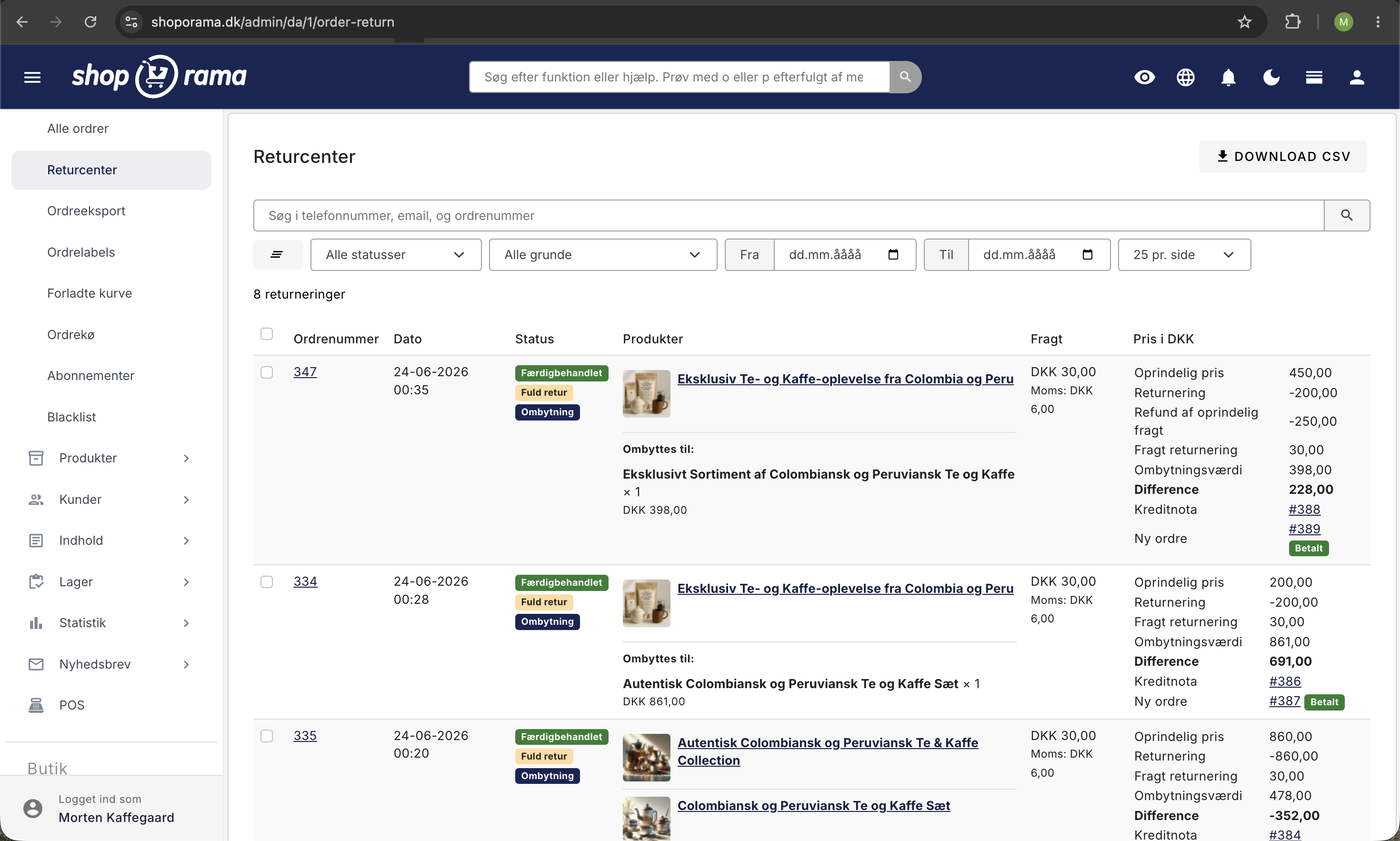Expand the Nyhedsbrev chevron in sidebar

(x=186, y=664)
